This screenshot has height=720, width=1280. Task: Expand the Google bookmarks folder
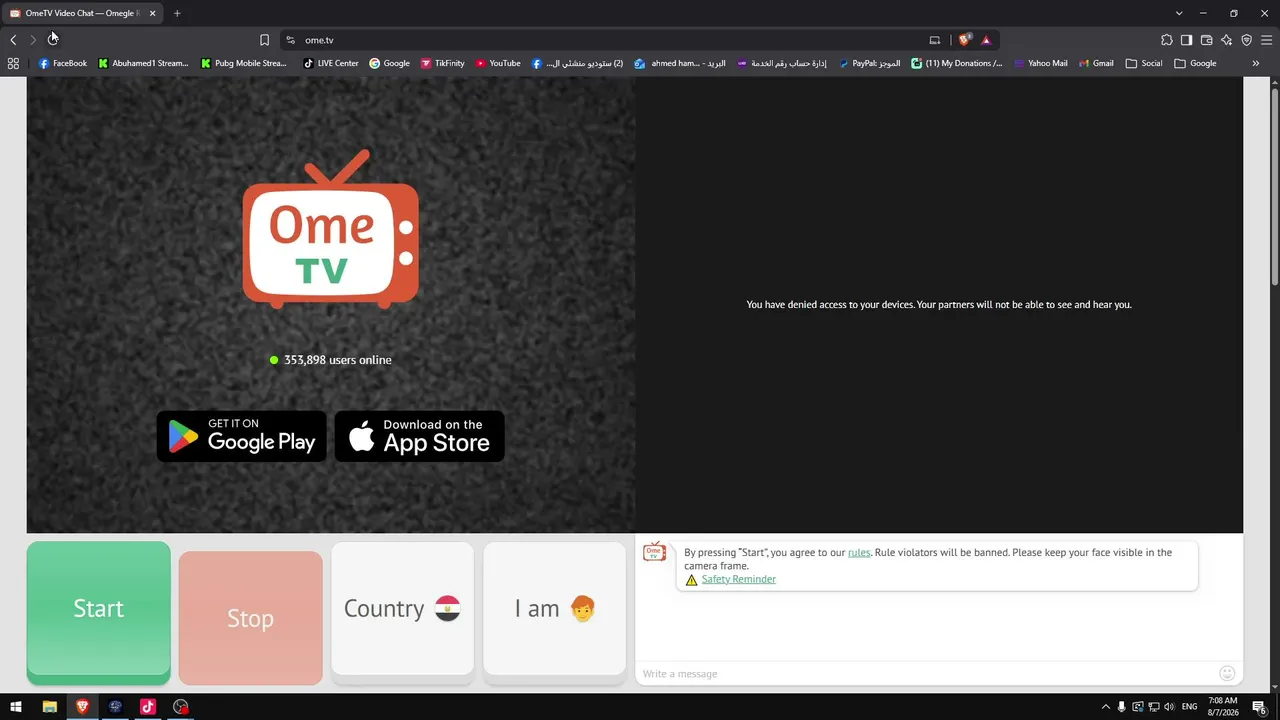1195,63
